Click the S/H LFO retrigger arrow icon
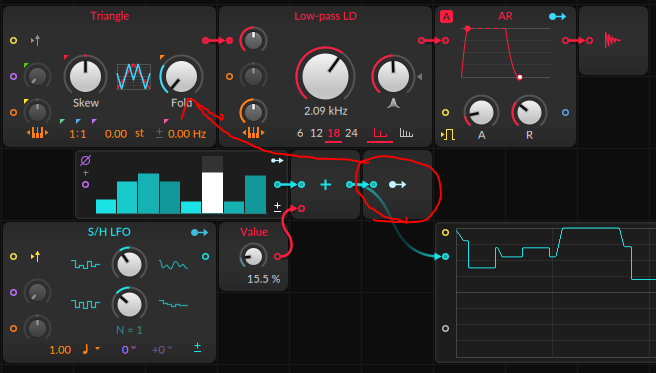656x373 pixels. tap(36, 256)
